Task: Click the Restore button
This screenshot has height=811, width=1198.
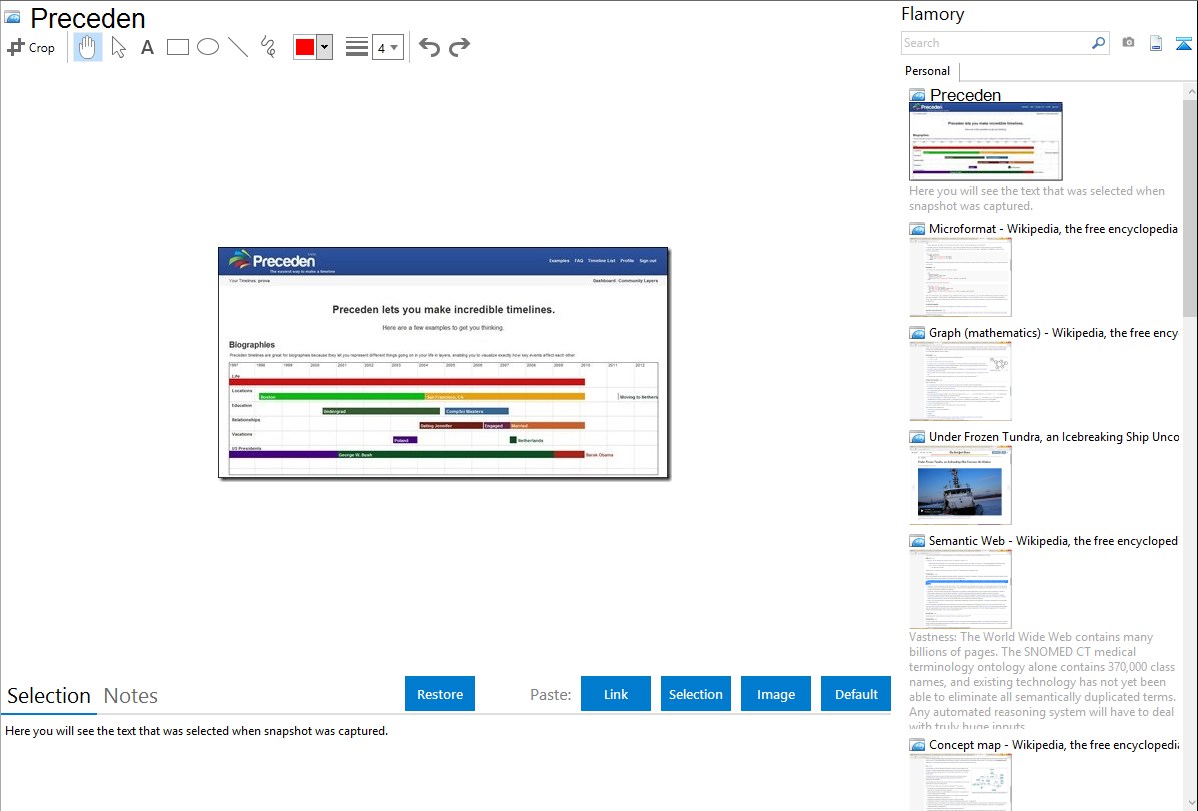Action: [440, 694]
